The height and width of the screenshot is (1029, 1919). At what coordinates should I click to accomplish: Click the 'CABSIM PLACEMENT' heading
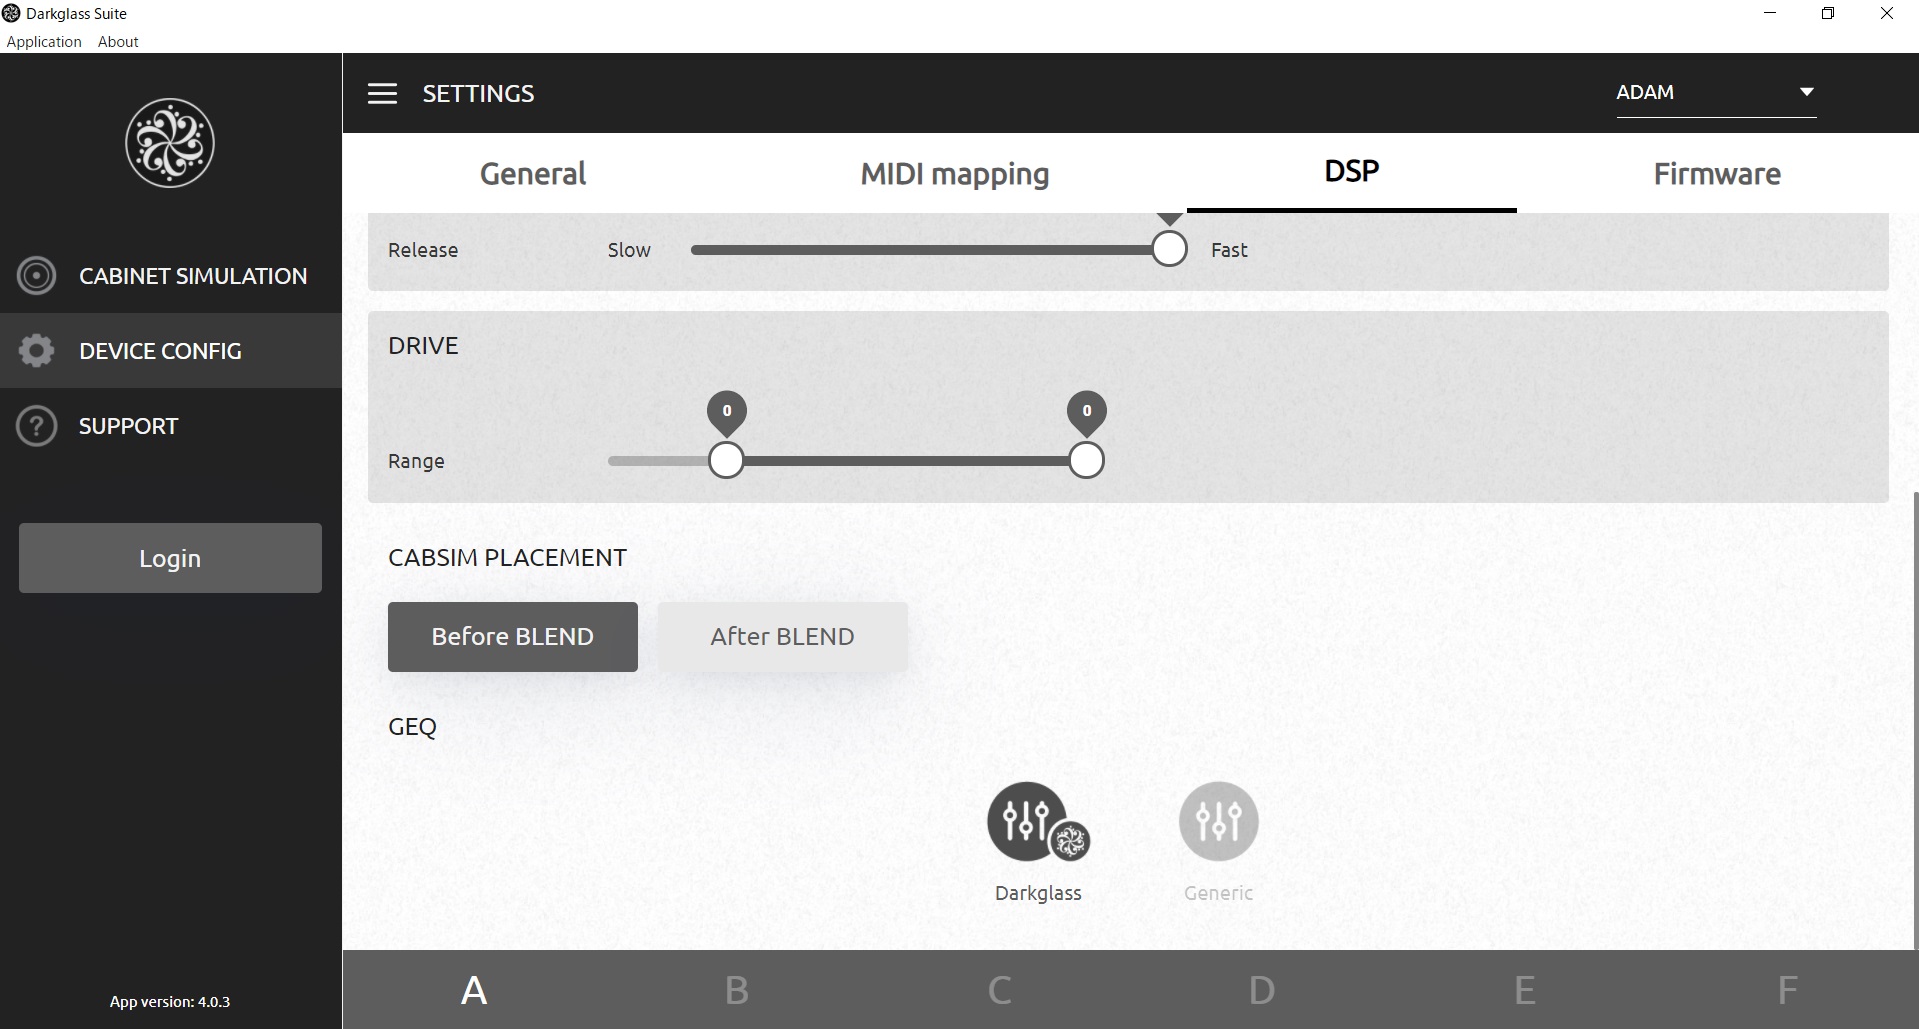pos(507,557)
